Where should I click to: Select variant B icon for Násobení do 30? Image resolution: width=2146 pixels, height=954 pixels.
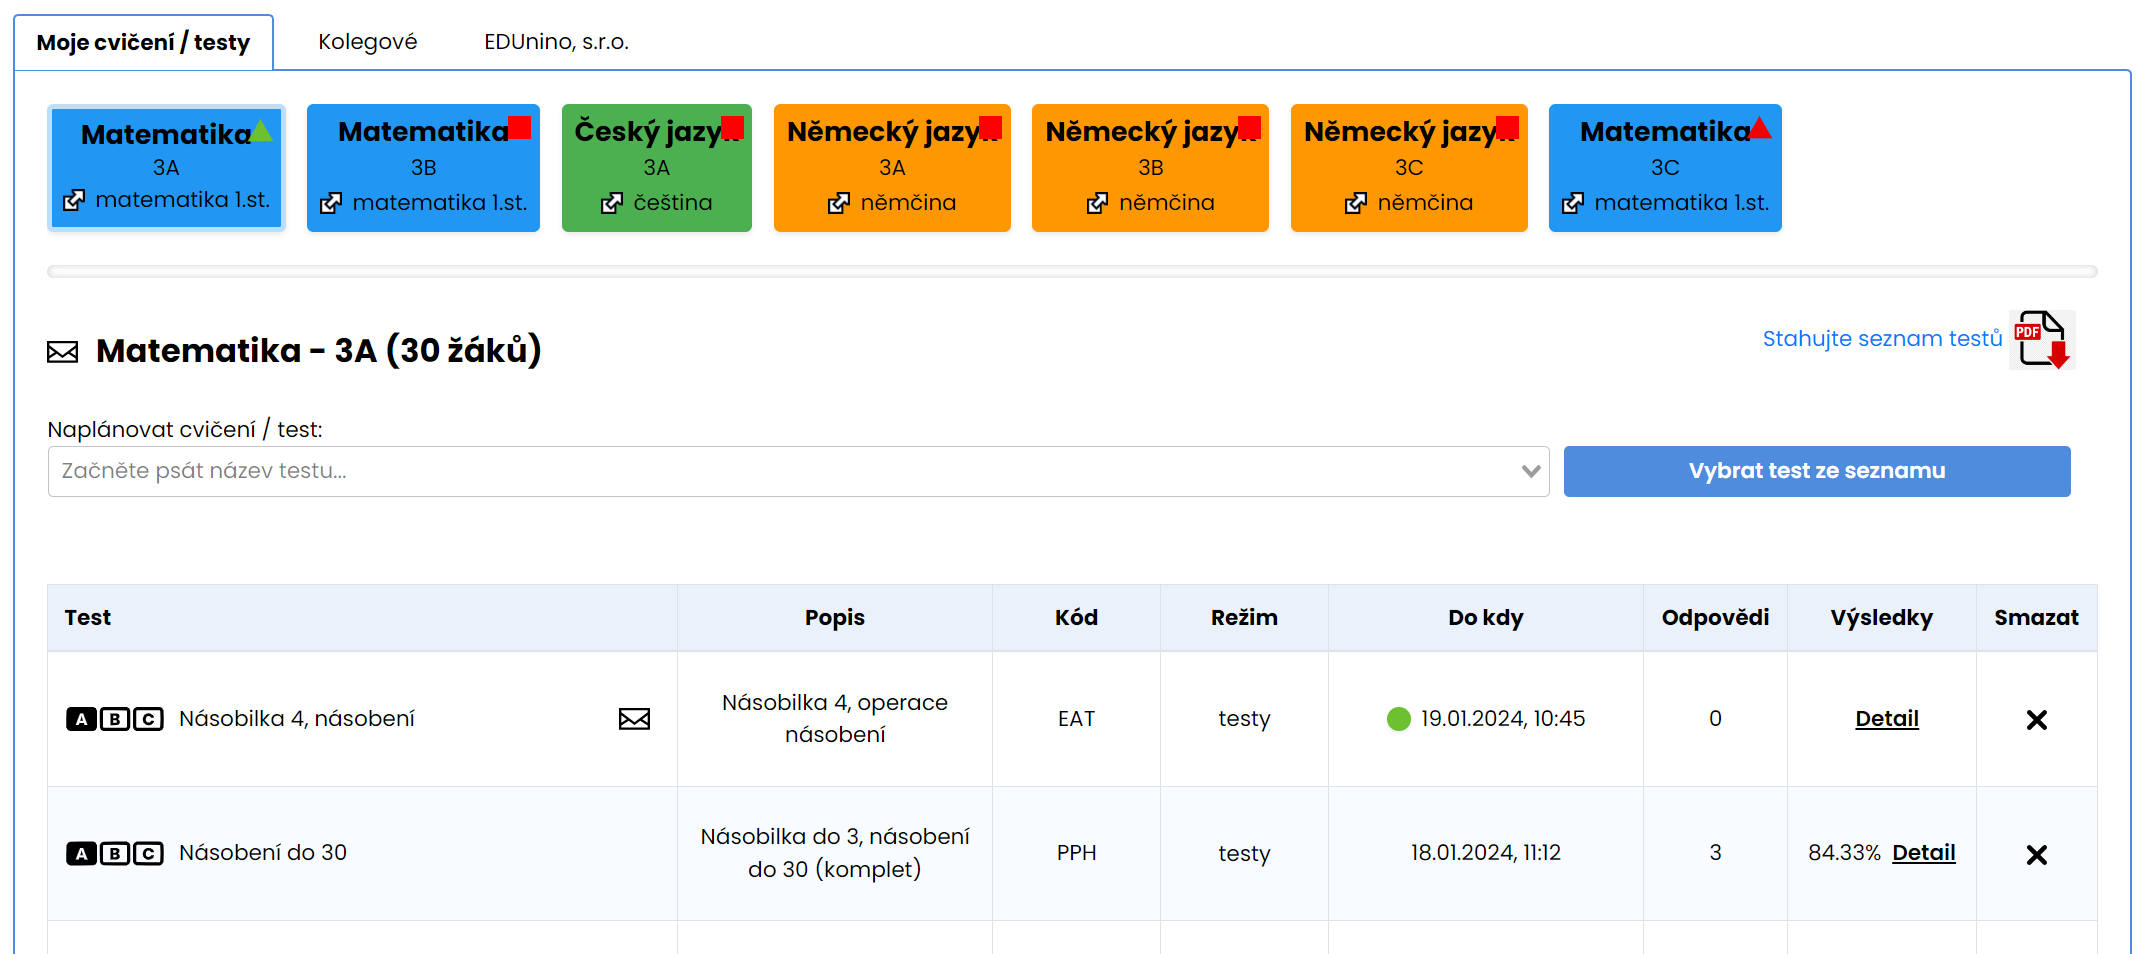click(x=115, y=853)
